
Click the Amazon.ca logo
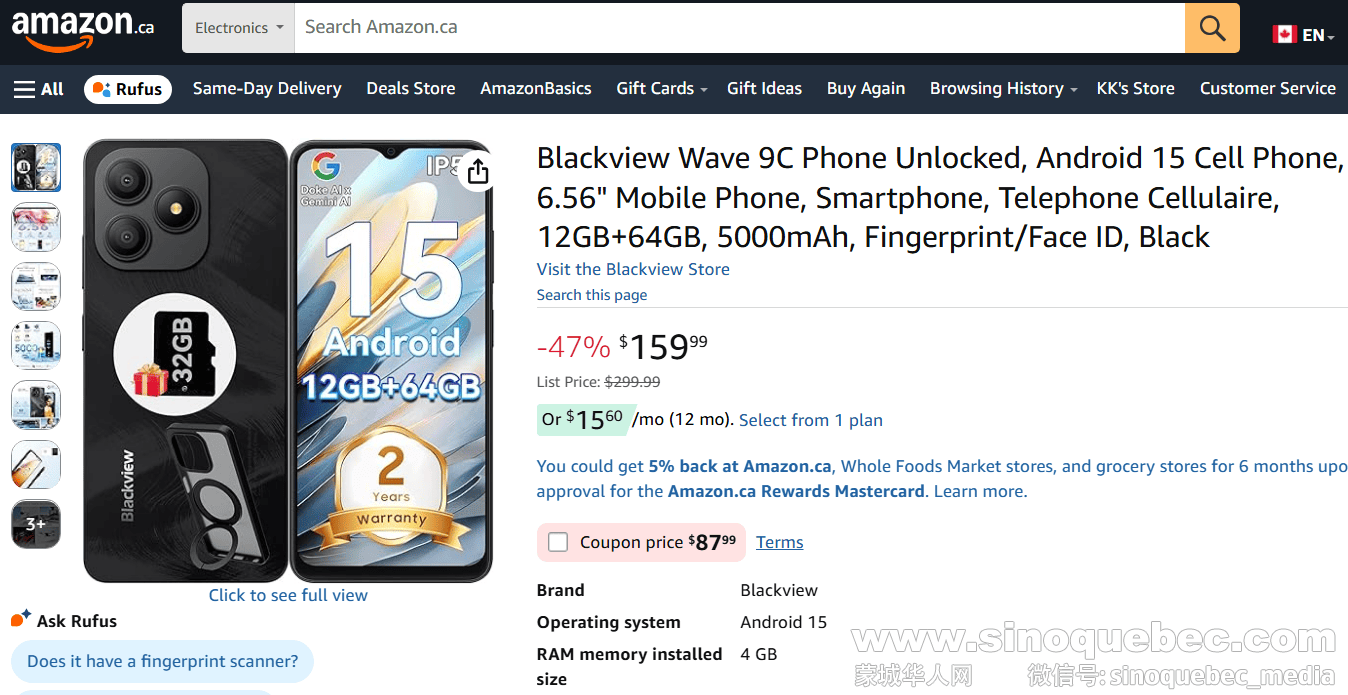80,28
